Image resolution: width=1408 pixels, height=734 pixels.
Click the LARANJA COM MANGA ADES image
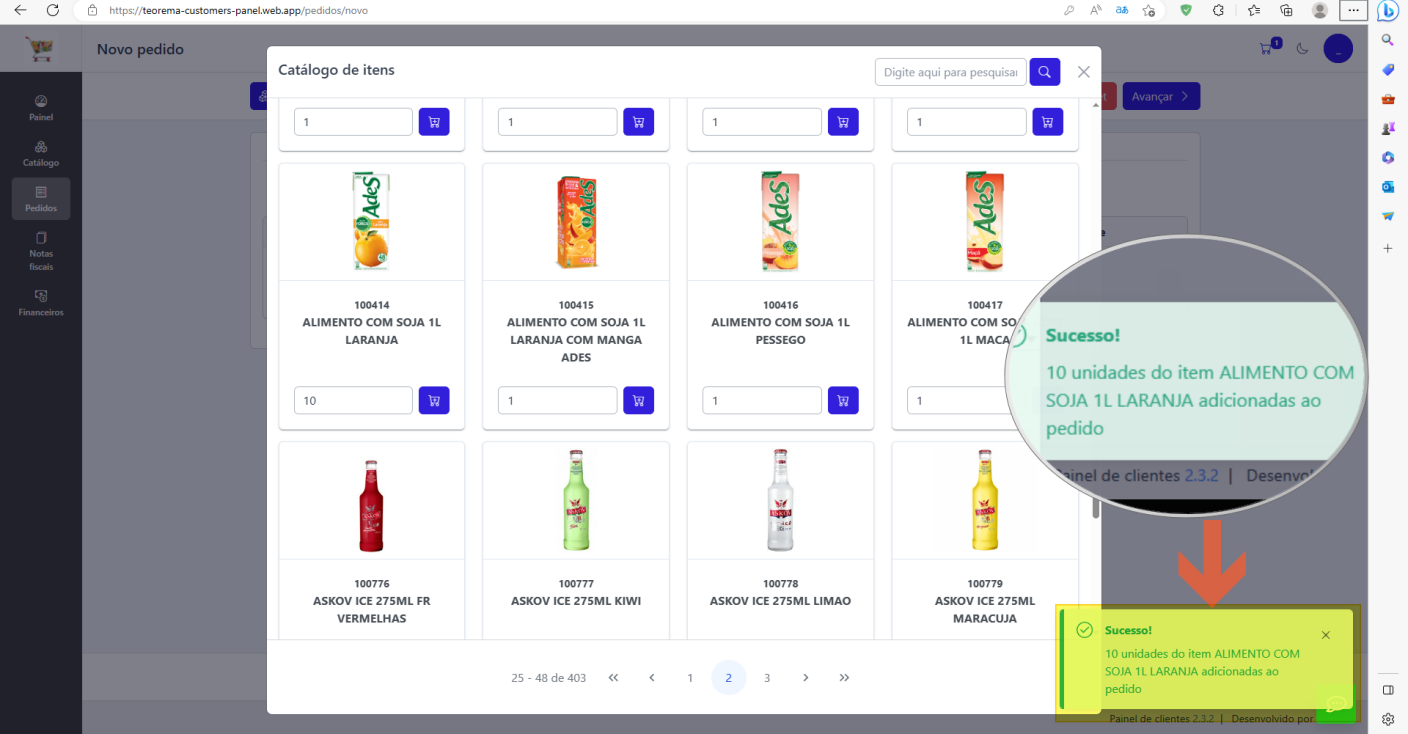point(576,221)
